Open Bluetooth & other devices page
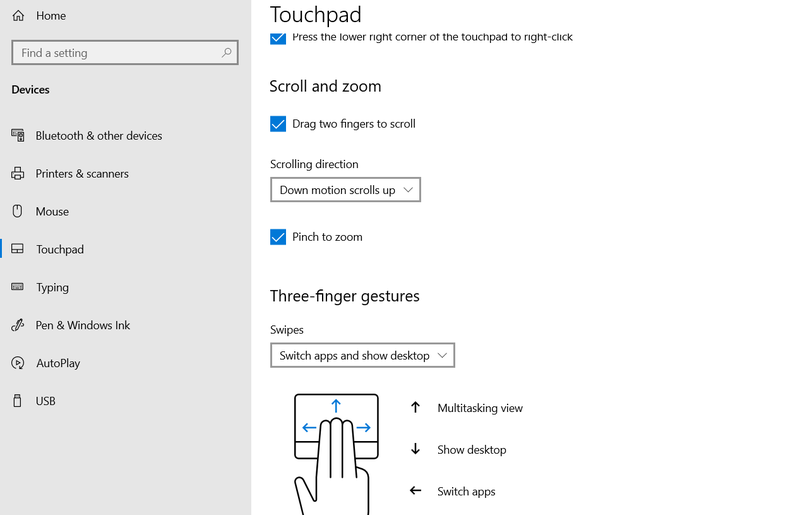 point(98,136)
